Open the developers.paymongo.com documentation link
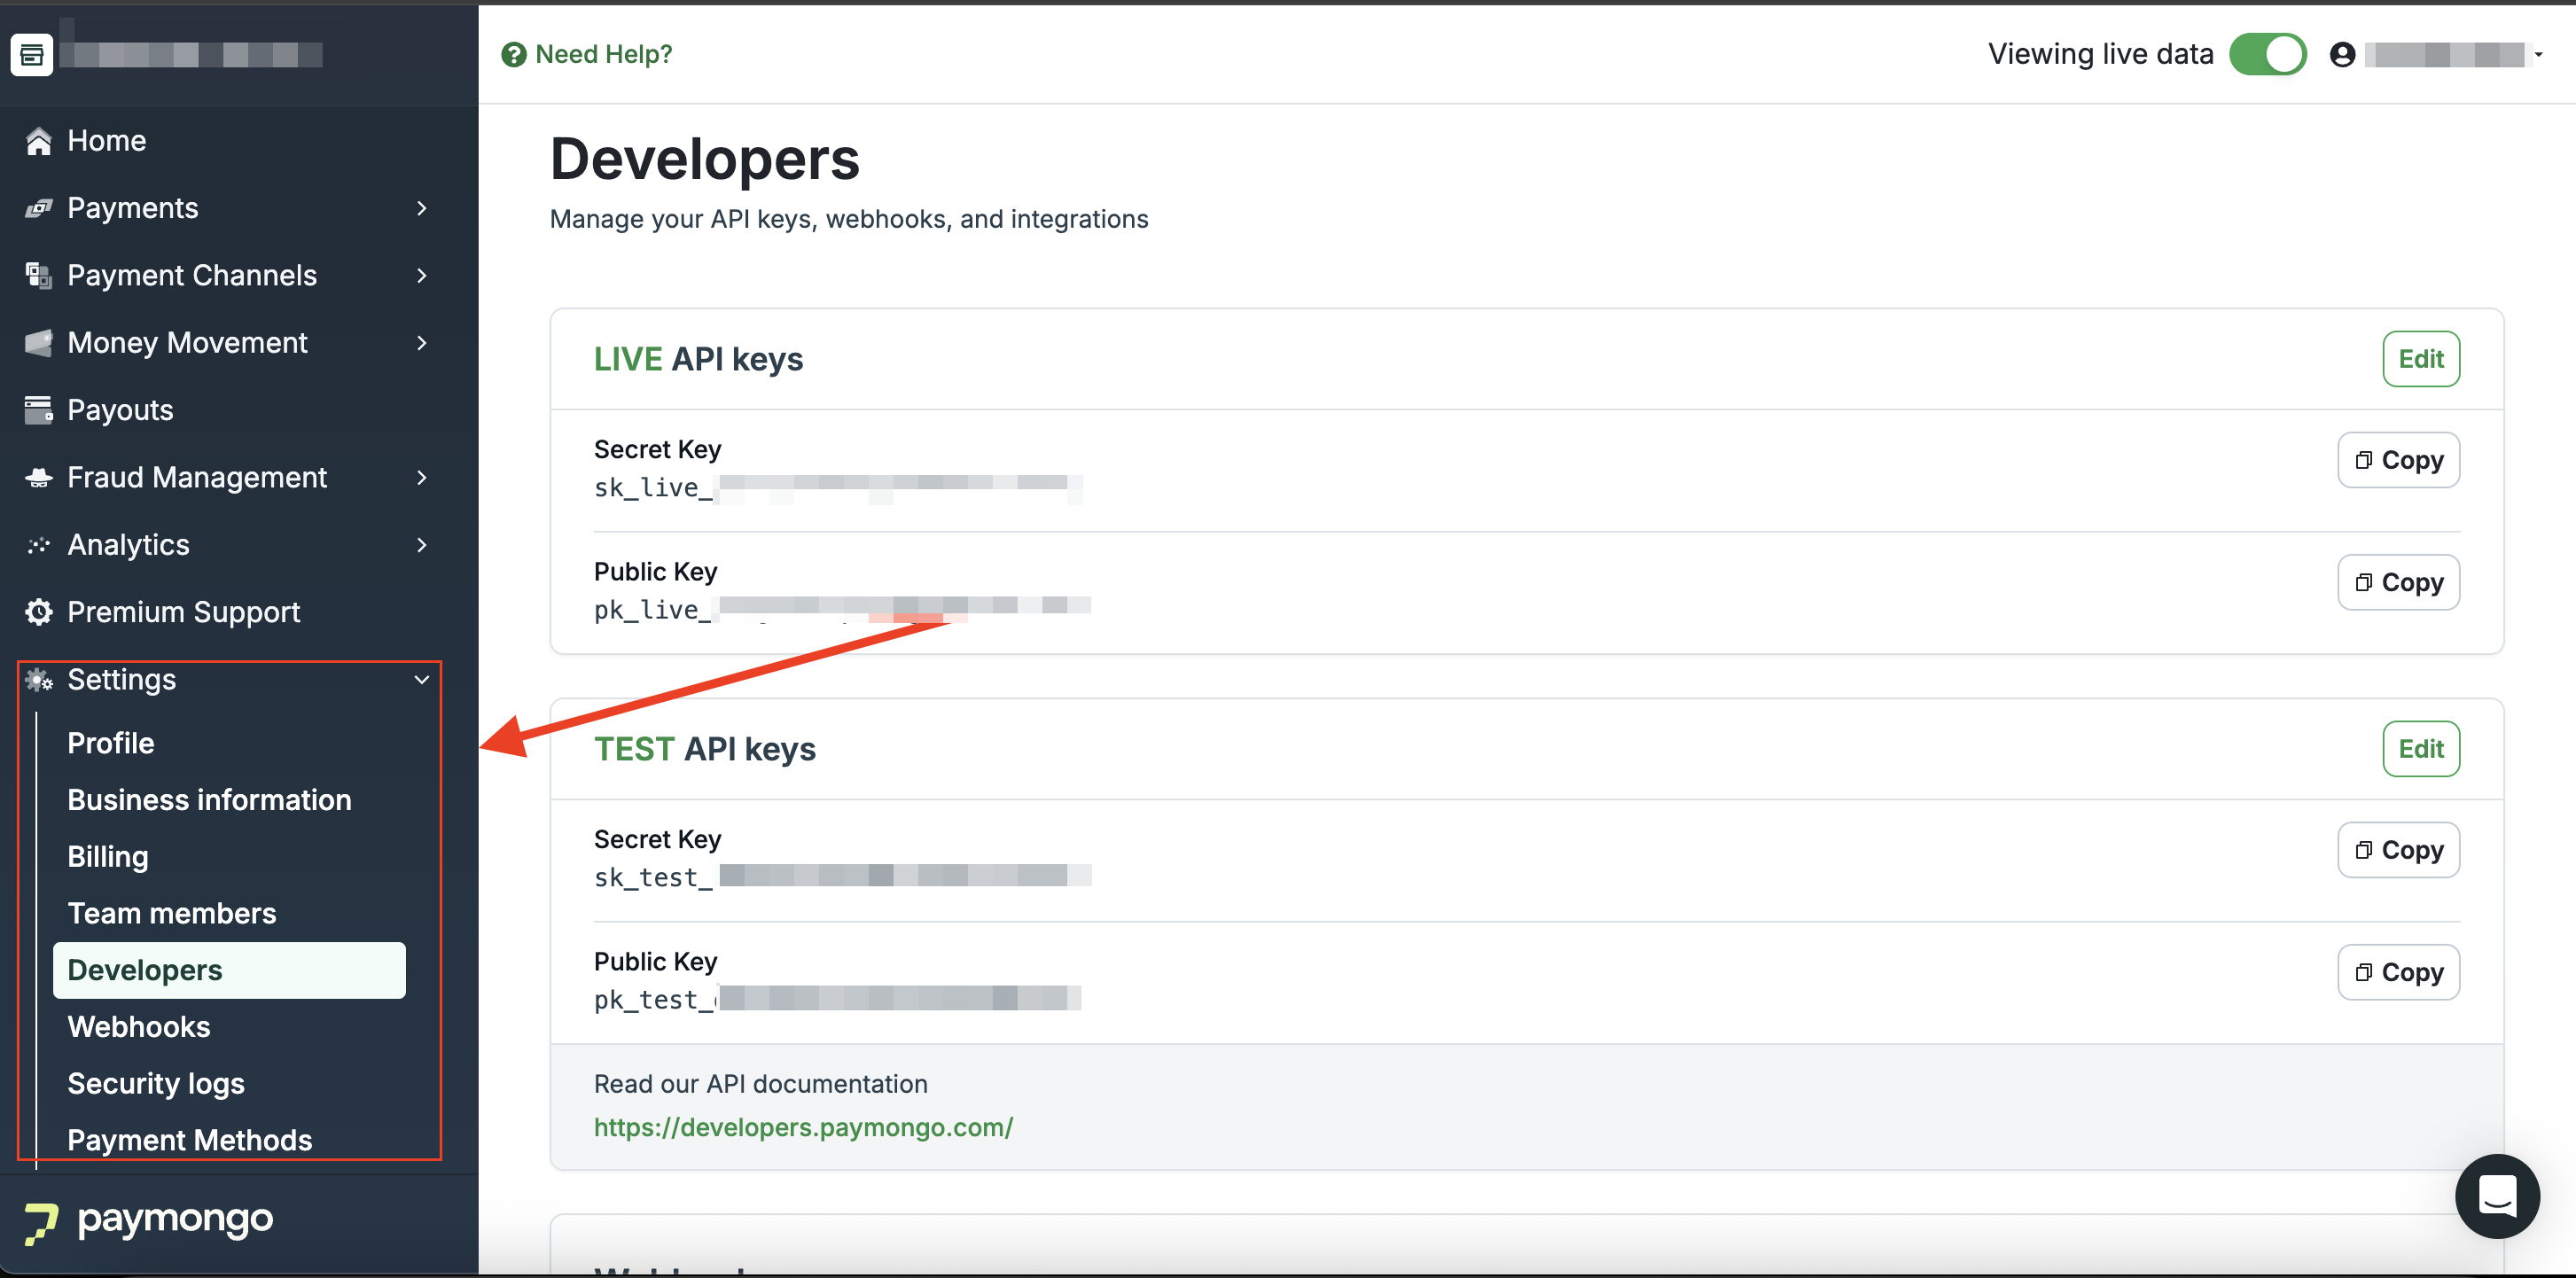The width and height of the screenshot is (2576, 1278). 803,1127
